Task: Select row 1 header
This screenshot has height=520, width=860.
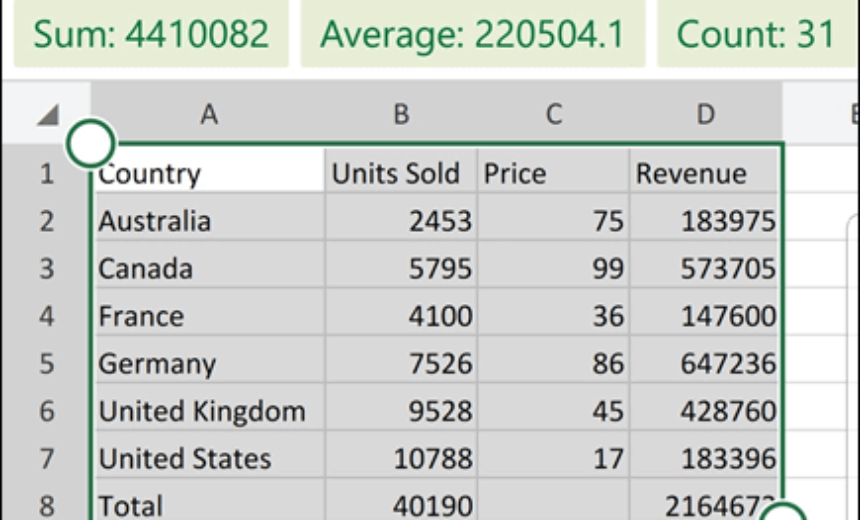Action: 46,174
